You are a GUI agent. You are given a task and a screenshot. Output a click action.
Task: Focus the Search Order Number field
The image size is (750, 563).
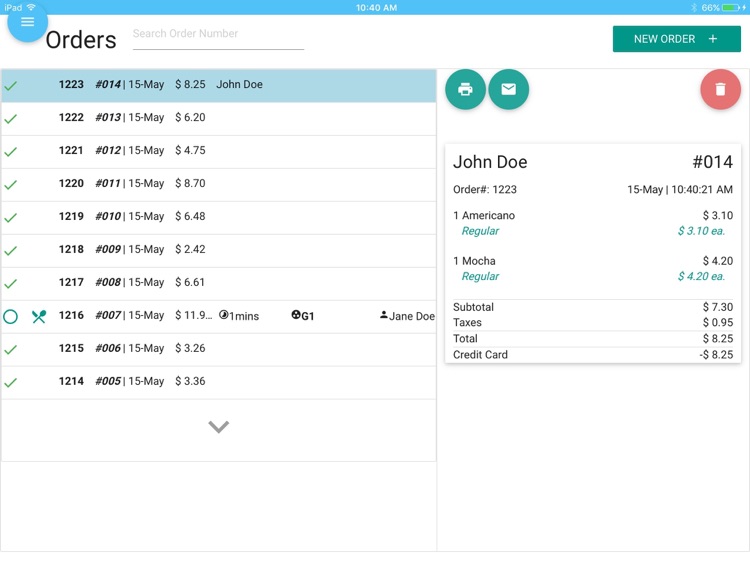(218, 36)
